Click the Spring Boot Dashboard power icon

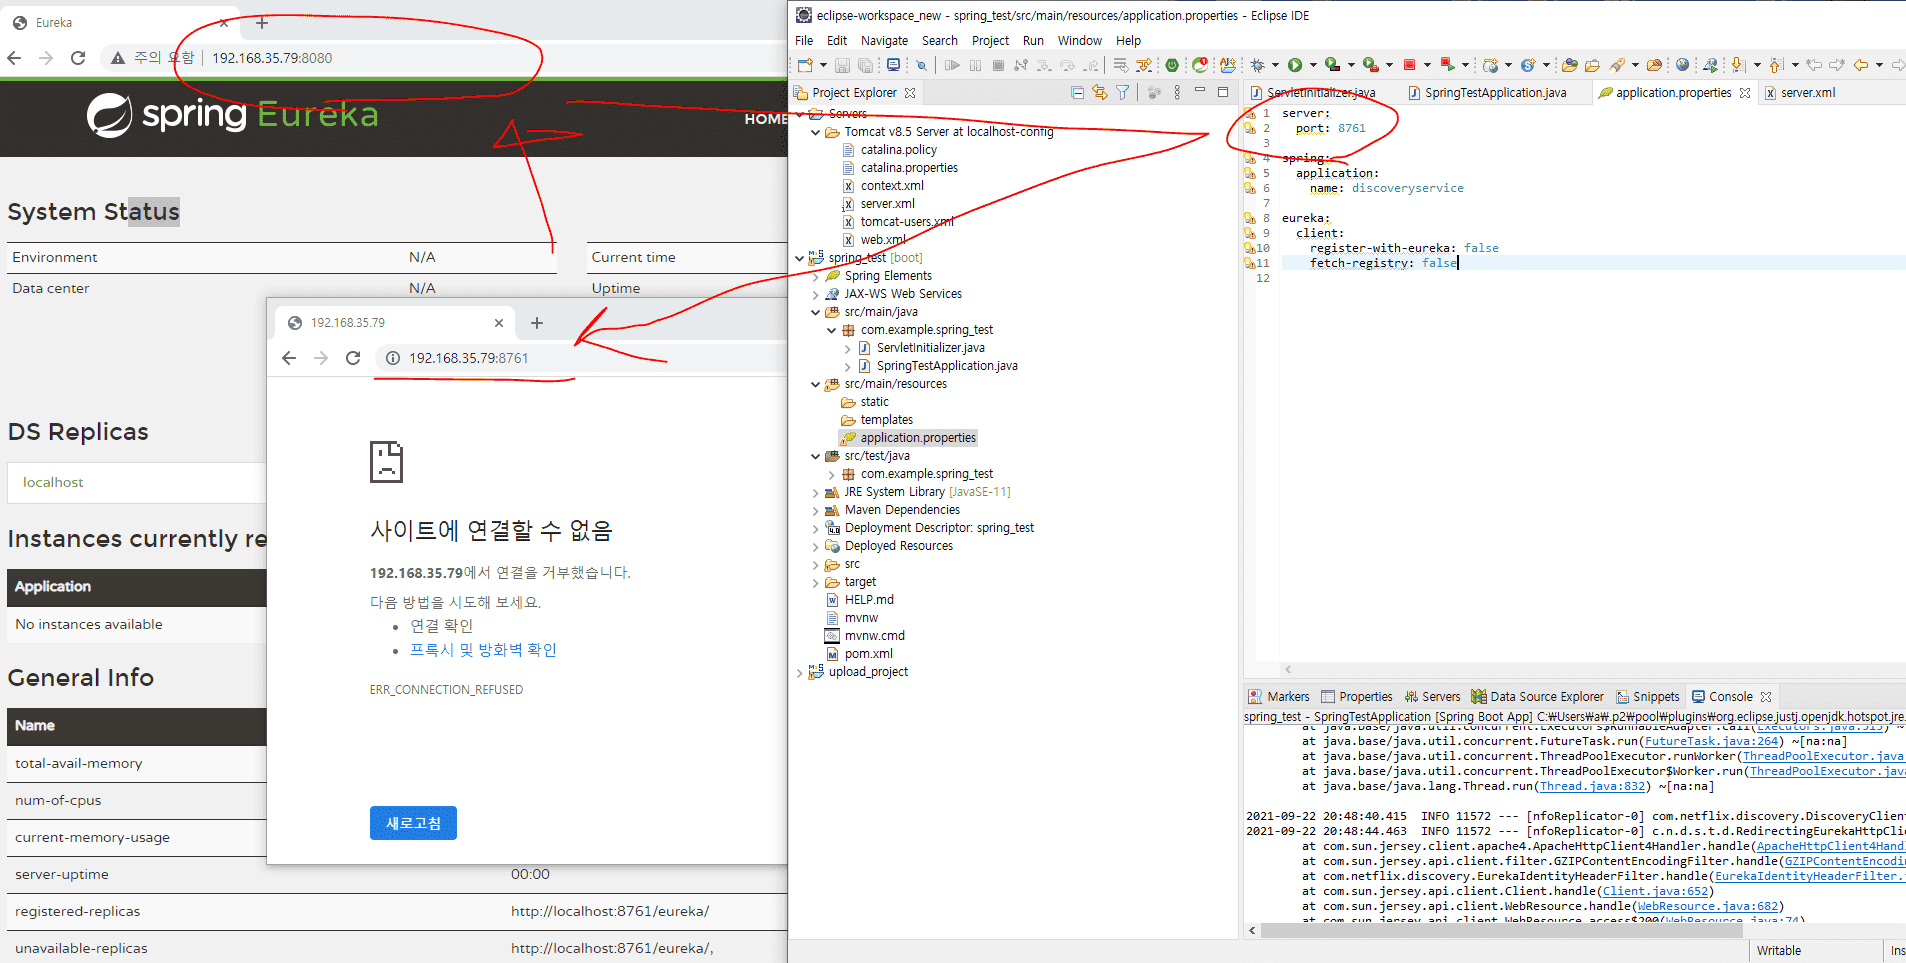coord(1172,65)
